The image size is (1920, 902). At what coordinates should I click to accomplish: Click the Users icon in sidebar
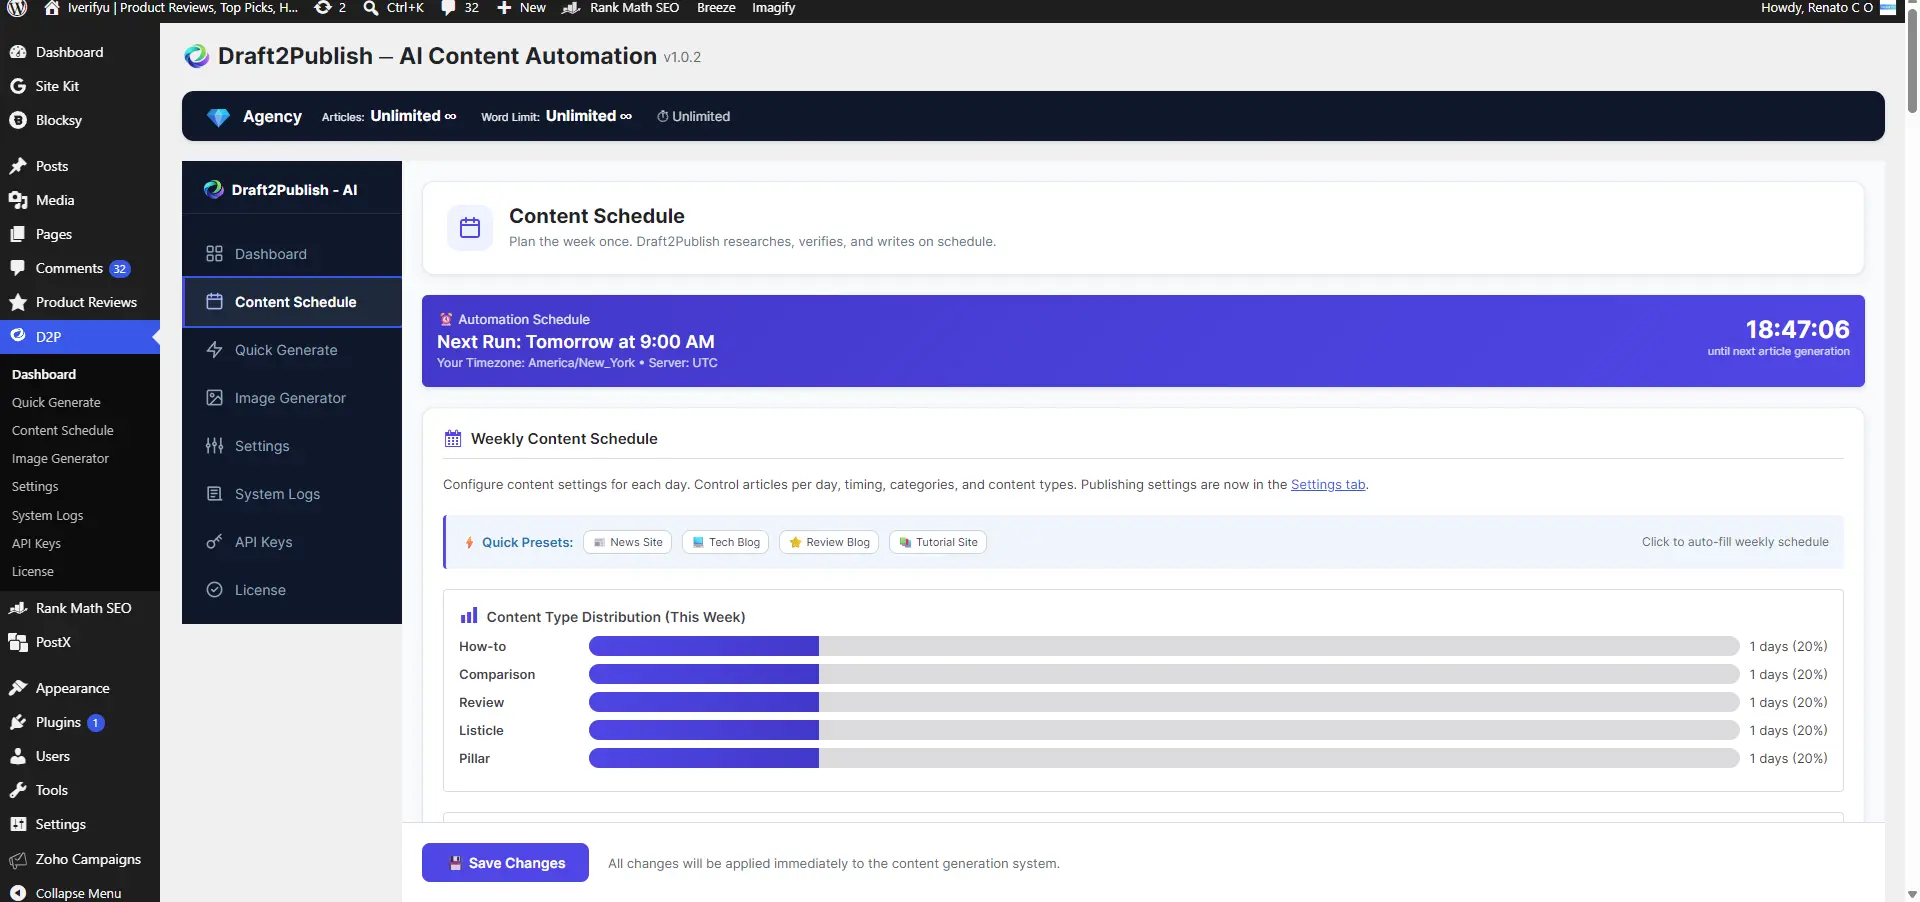[x=18, y=756]
